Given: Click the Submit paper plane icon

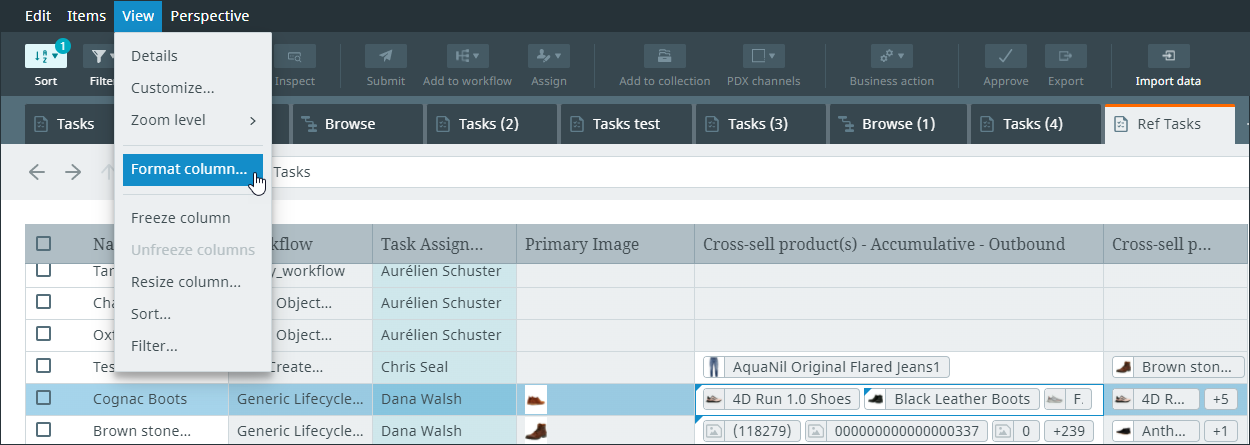Looking at the screenshot, I should point(385,57).
